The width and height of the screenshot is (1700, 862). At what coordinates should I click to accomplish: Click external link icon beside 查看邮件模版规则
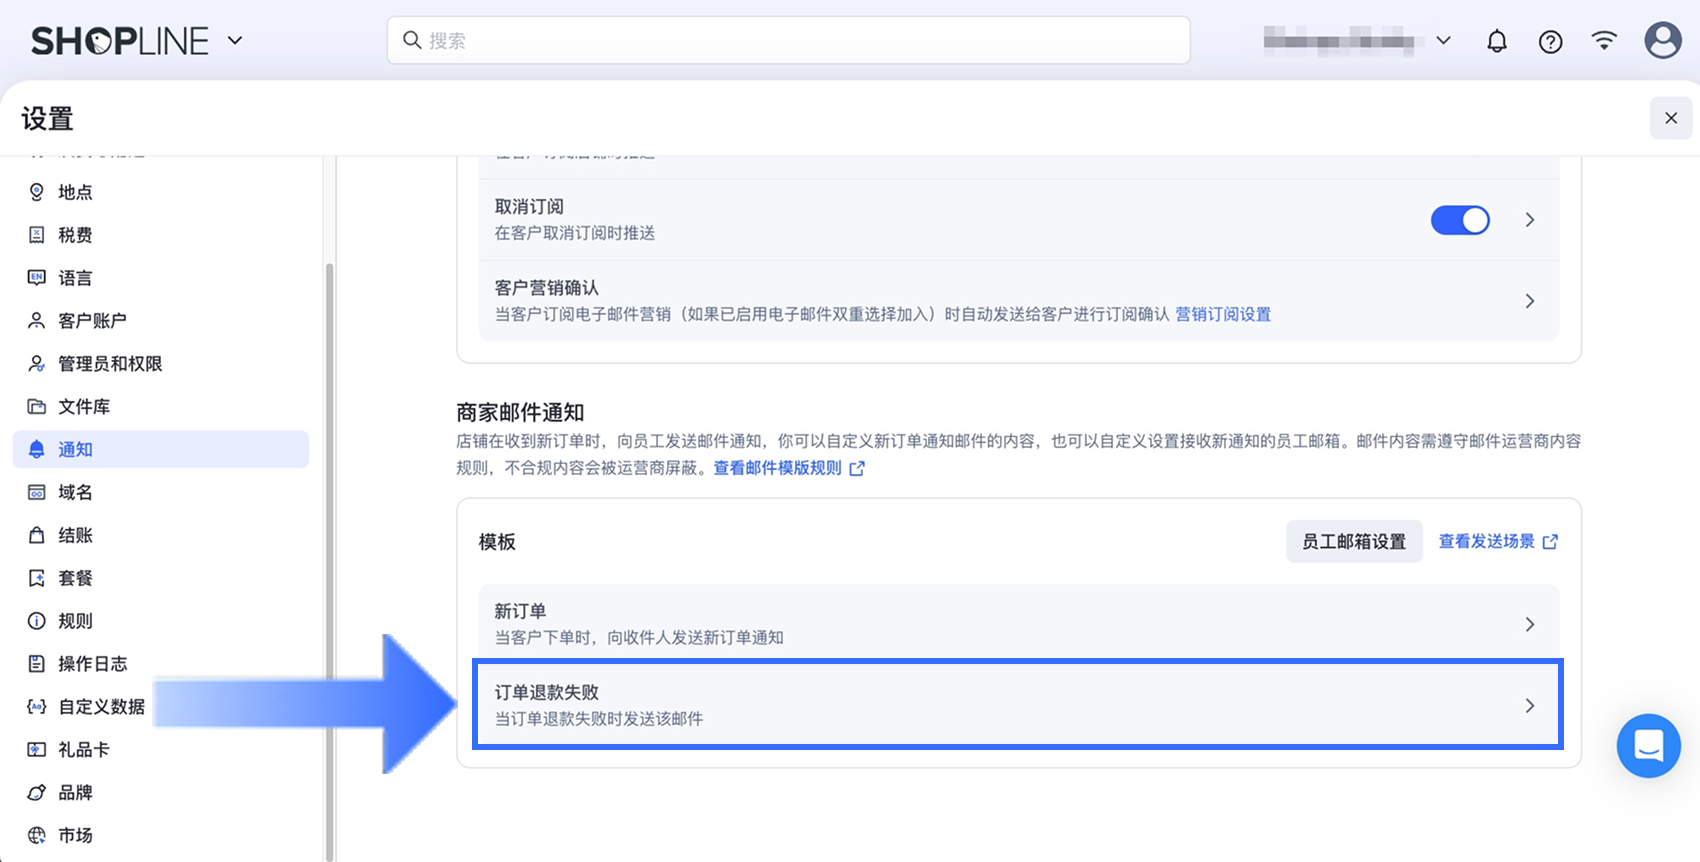coord(857,468)
